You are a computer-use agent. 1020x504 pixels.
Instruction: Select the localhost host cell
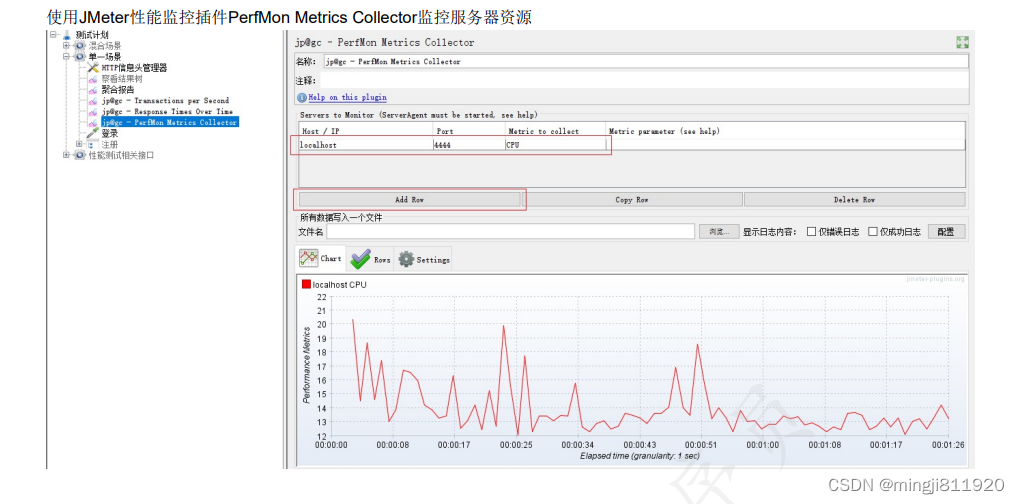366,145
